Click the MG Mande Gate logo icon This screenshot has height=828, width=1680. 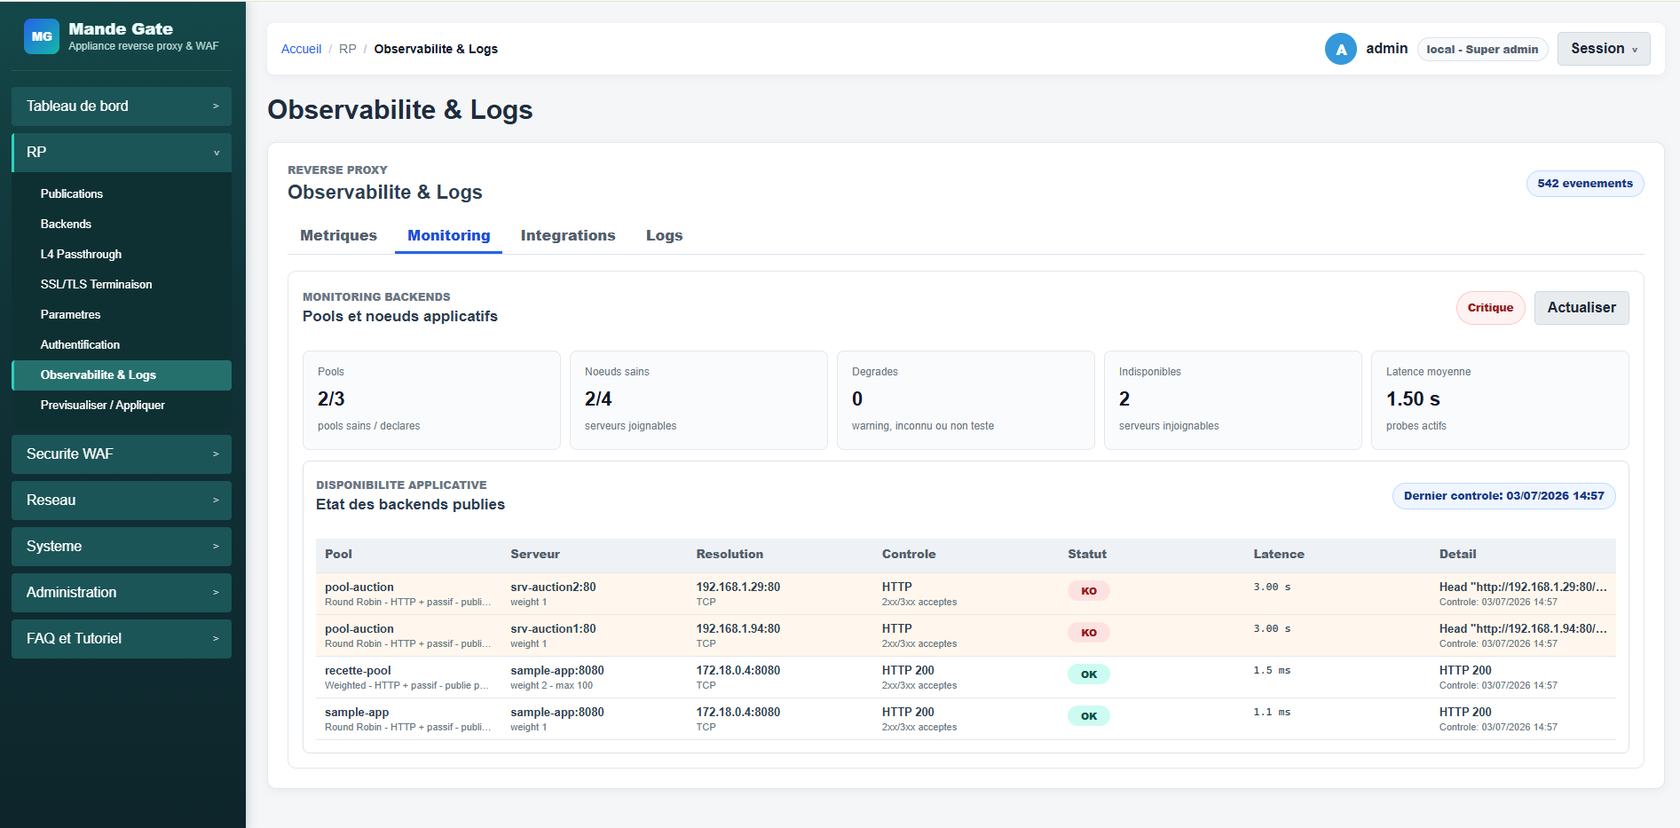42,36
